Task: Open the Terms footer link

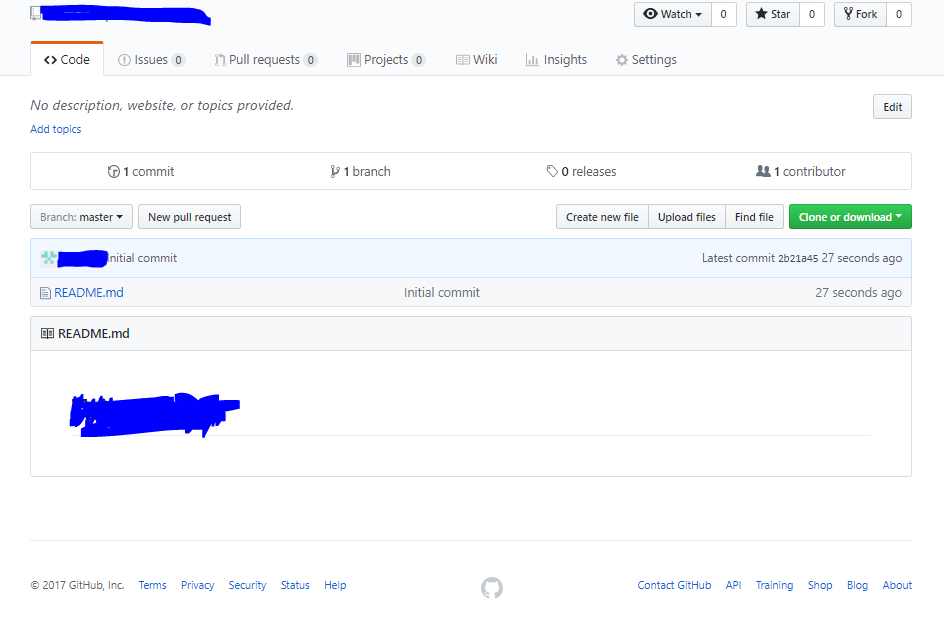Action: point(152,585)
